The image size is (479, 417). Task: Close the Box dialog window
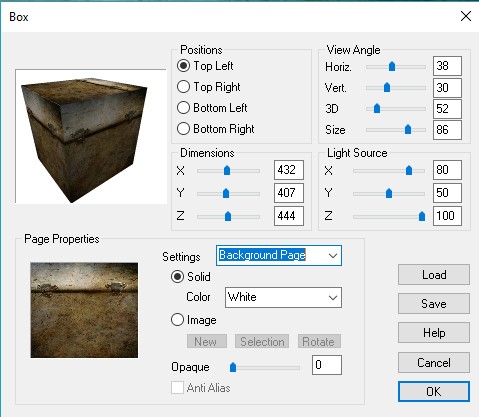point(466,16)
